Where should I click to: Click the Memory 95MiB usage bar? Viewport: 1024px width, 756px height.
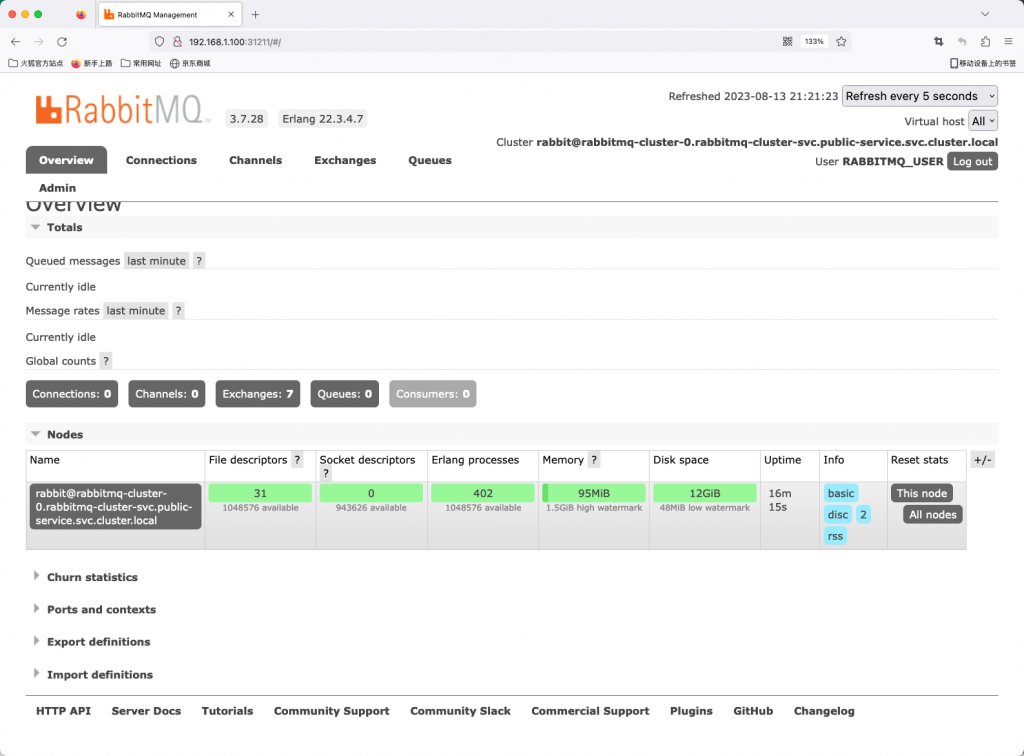[594, 493]
